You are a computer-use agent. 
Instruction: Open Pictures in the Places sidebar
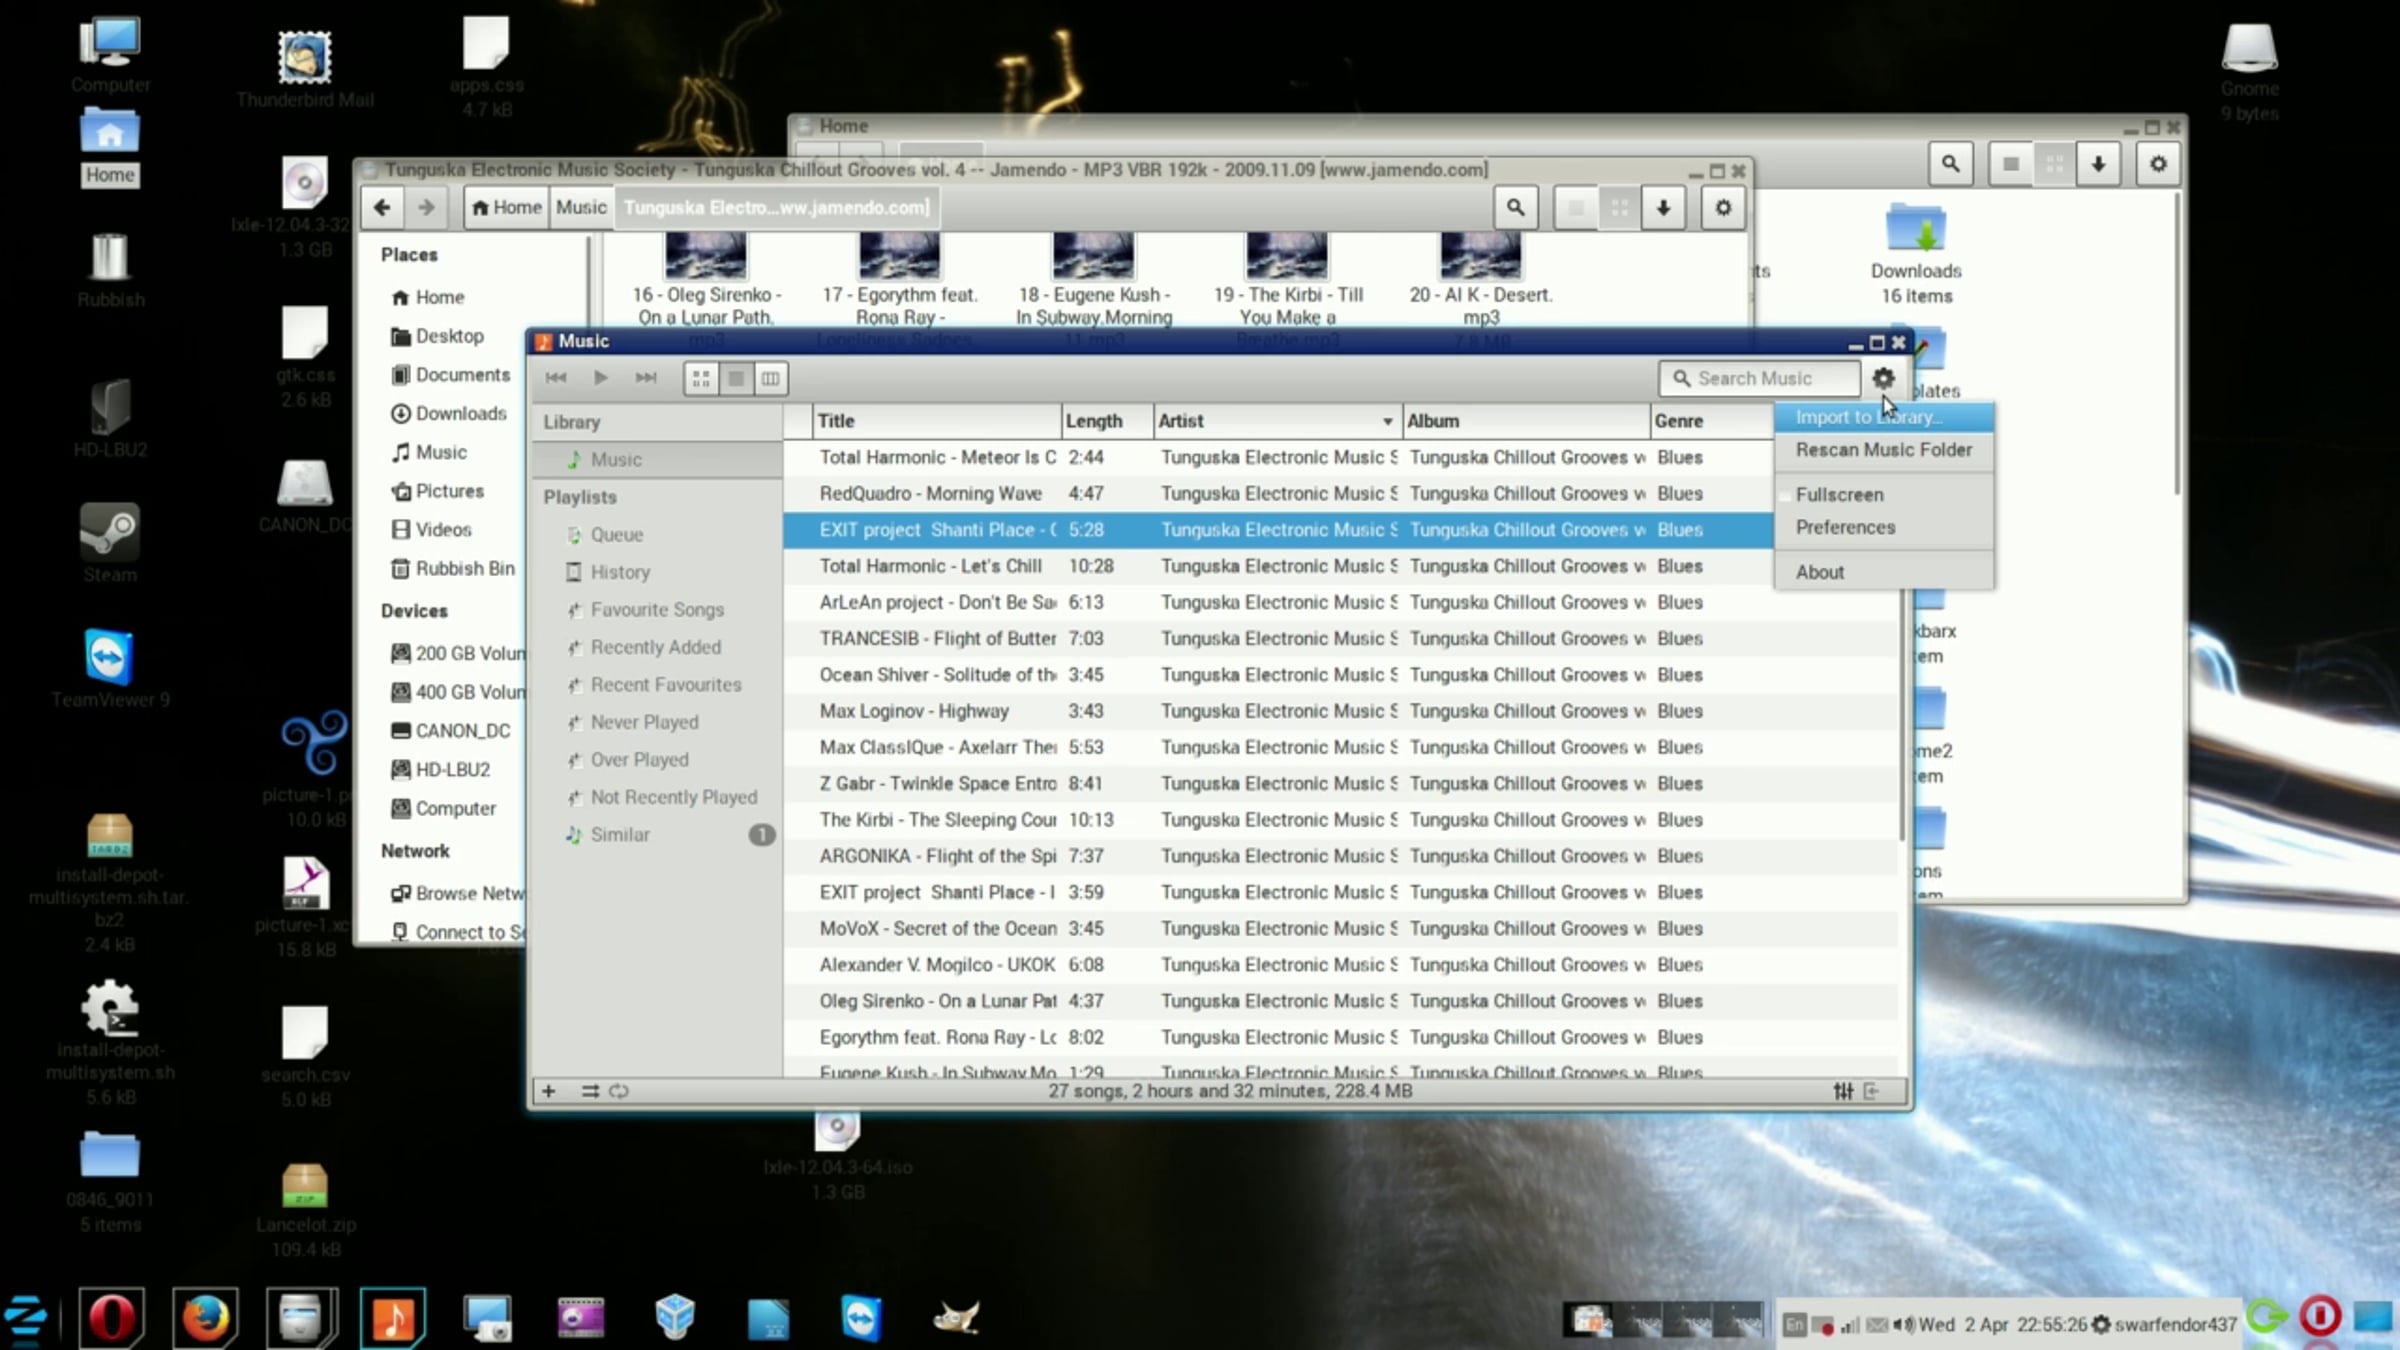click(x=439, y=491)
